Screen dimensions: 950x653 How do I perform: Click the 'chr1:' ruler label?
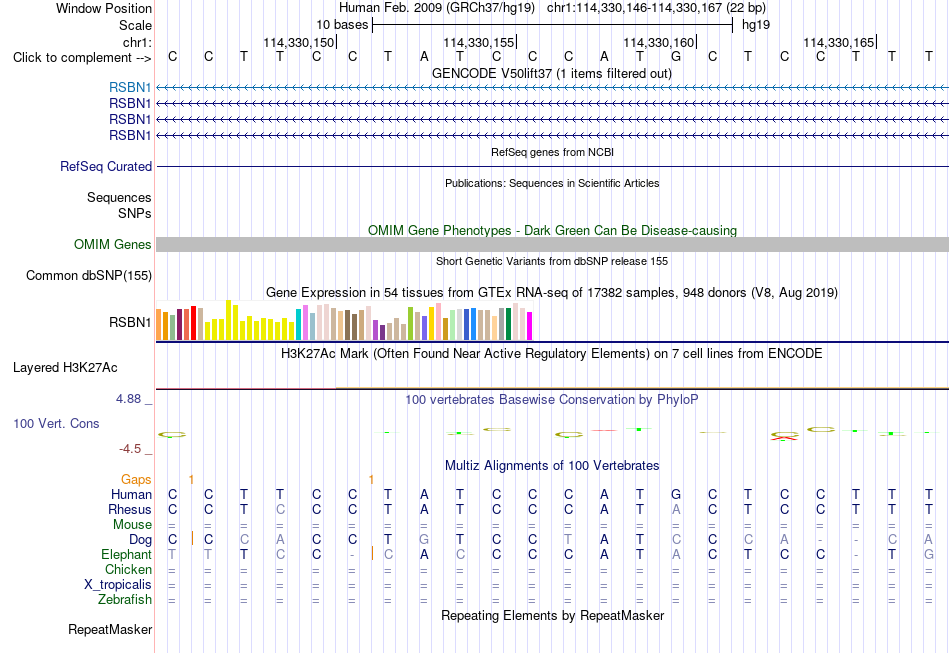(137, 42)
